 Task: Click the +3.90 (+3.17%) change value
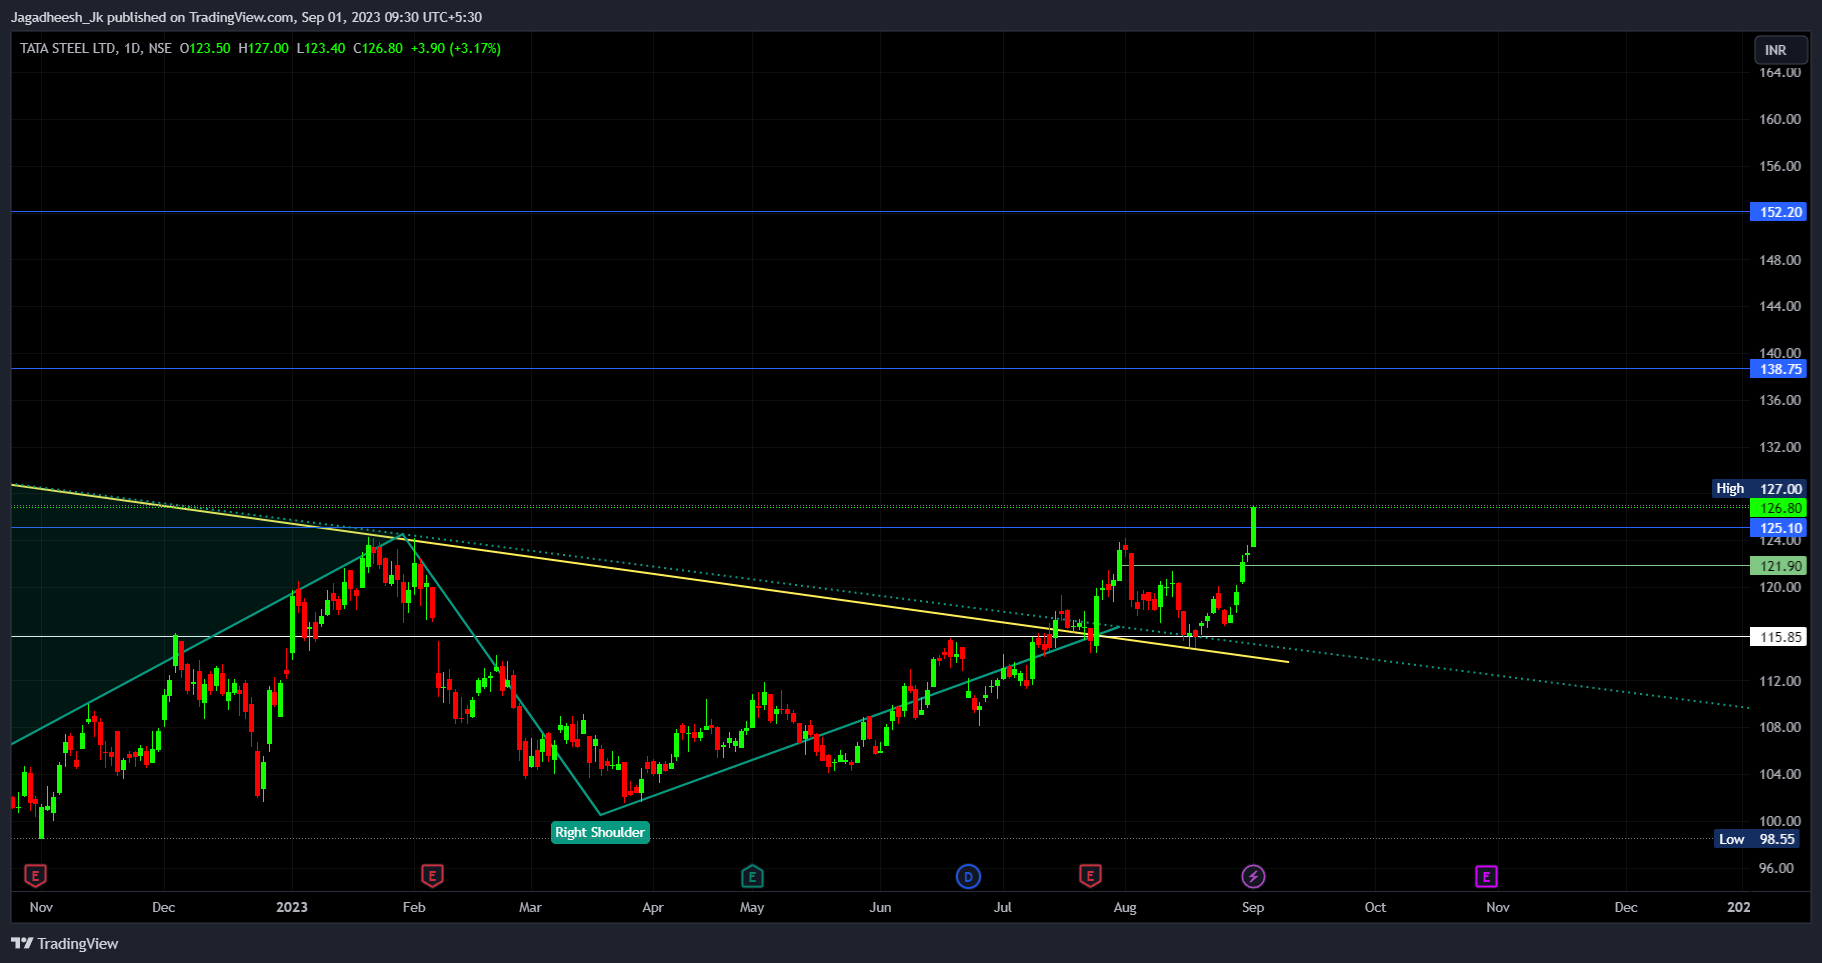[456, 48]
